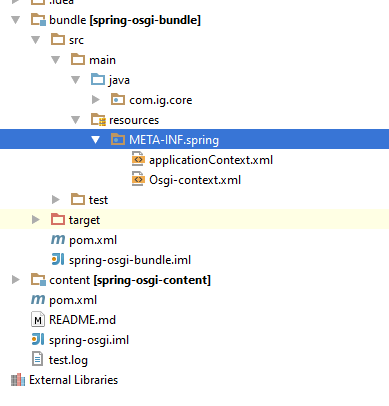Collapse the resources folder arrow
Image resolution: width=389 pixels, height=406 pixels.
[76, 120]
